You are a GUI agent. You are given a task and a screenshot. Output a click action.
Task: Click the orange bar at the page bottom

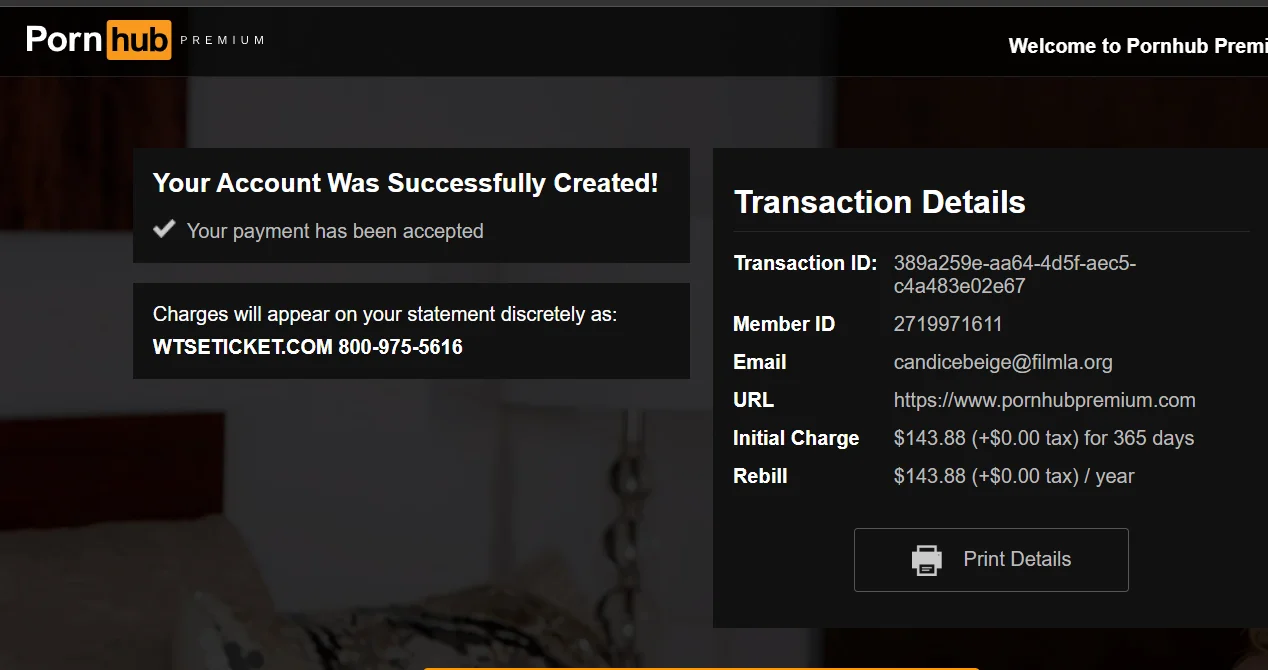tap(700, 668)
